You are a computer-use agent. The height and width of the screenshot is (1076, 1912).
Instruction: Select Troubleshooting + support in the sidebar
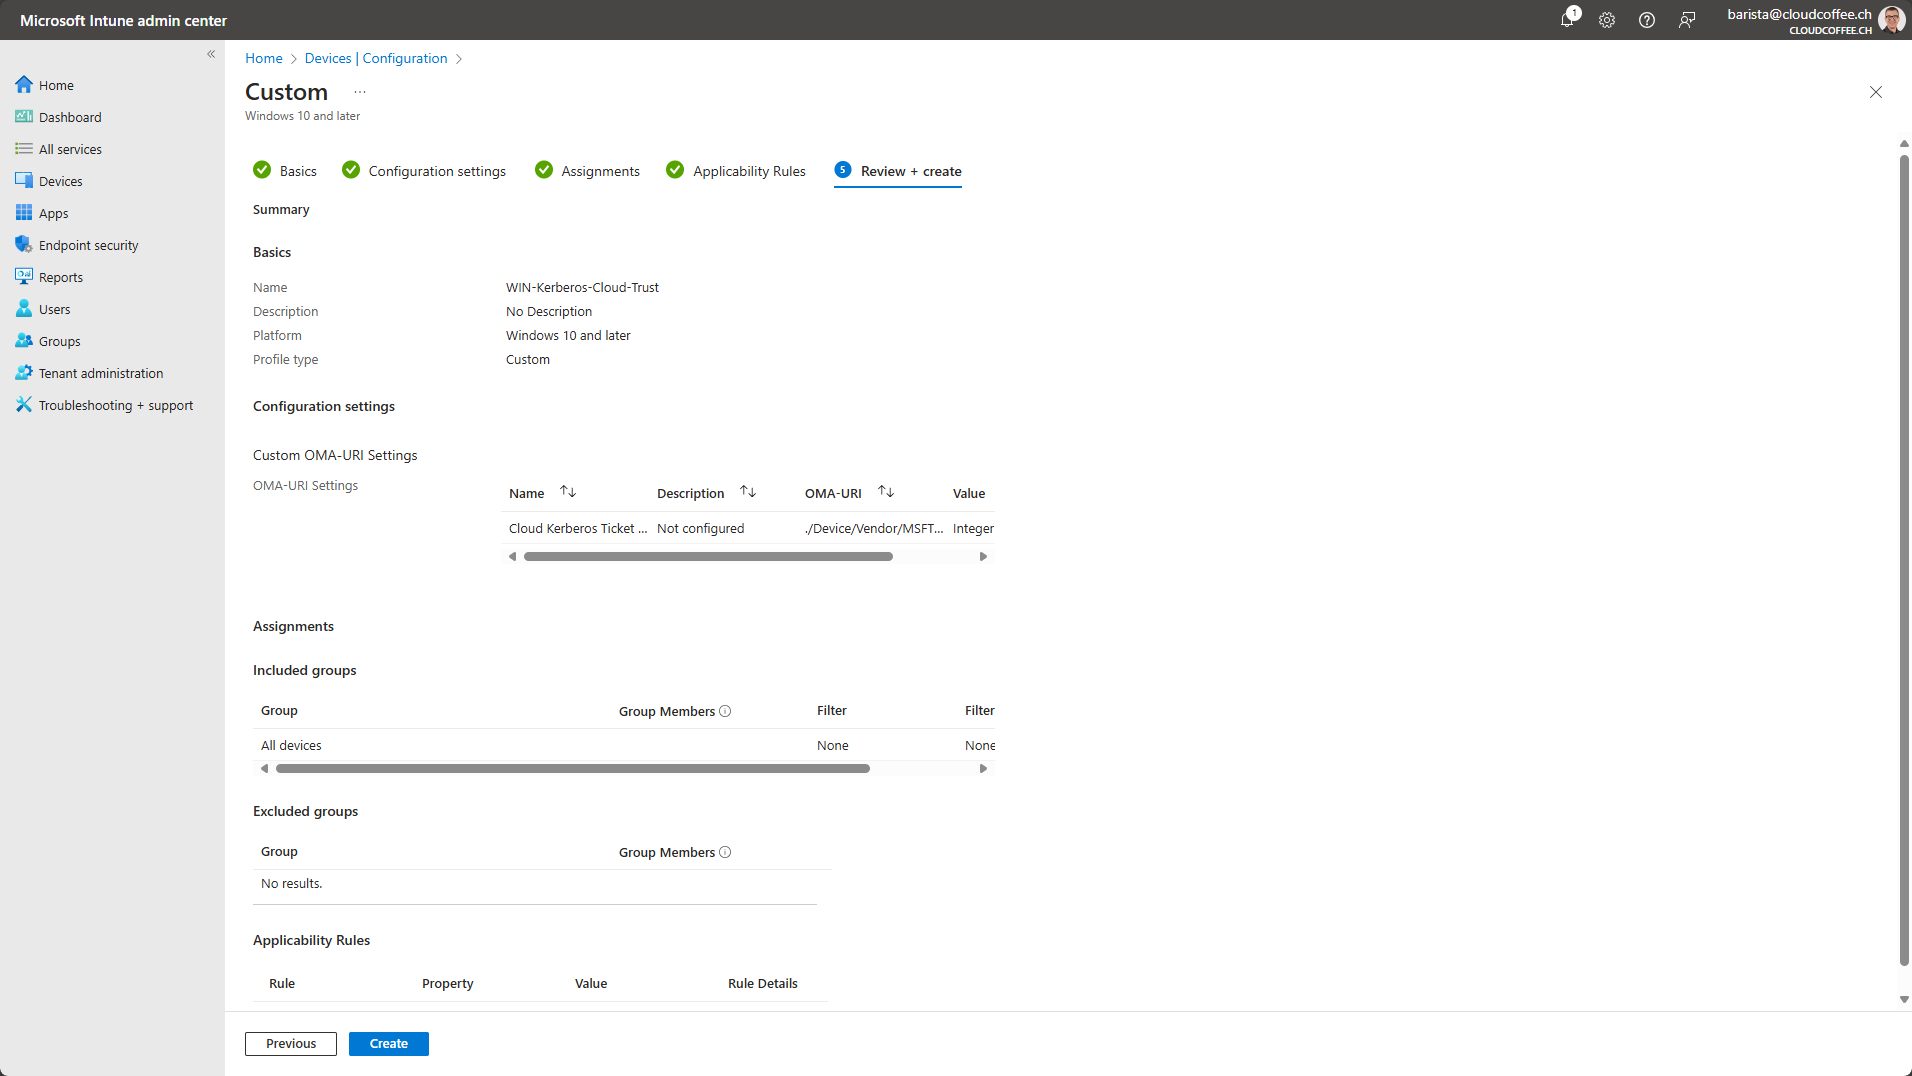(115, 404)
